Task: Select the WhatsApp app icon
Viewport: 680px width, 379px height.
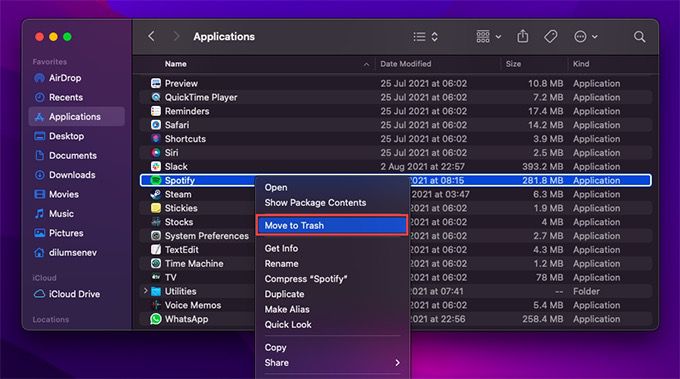Action: point(156,319)
